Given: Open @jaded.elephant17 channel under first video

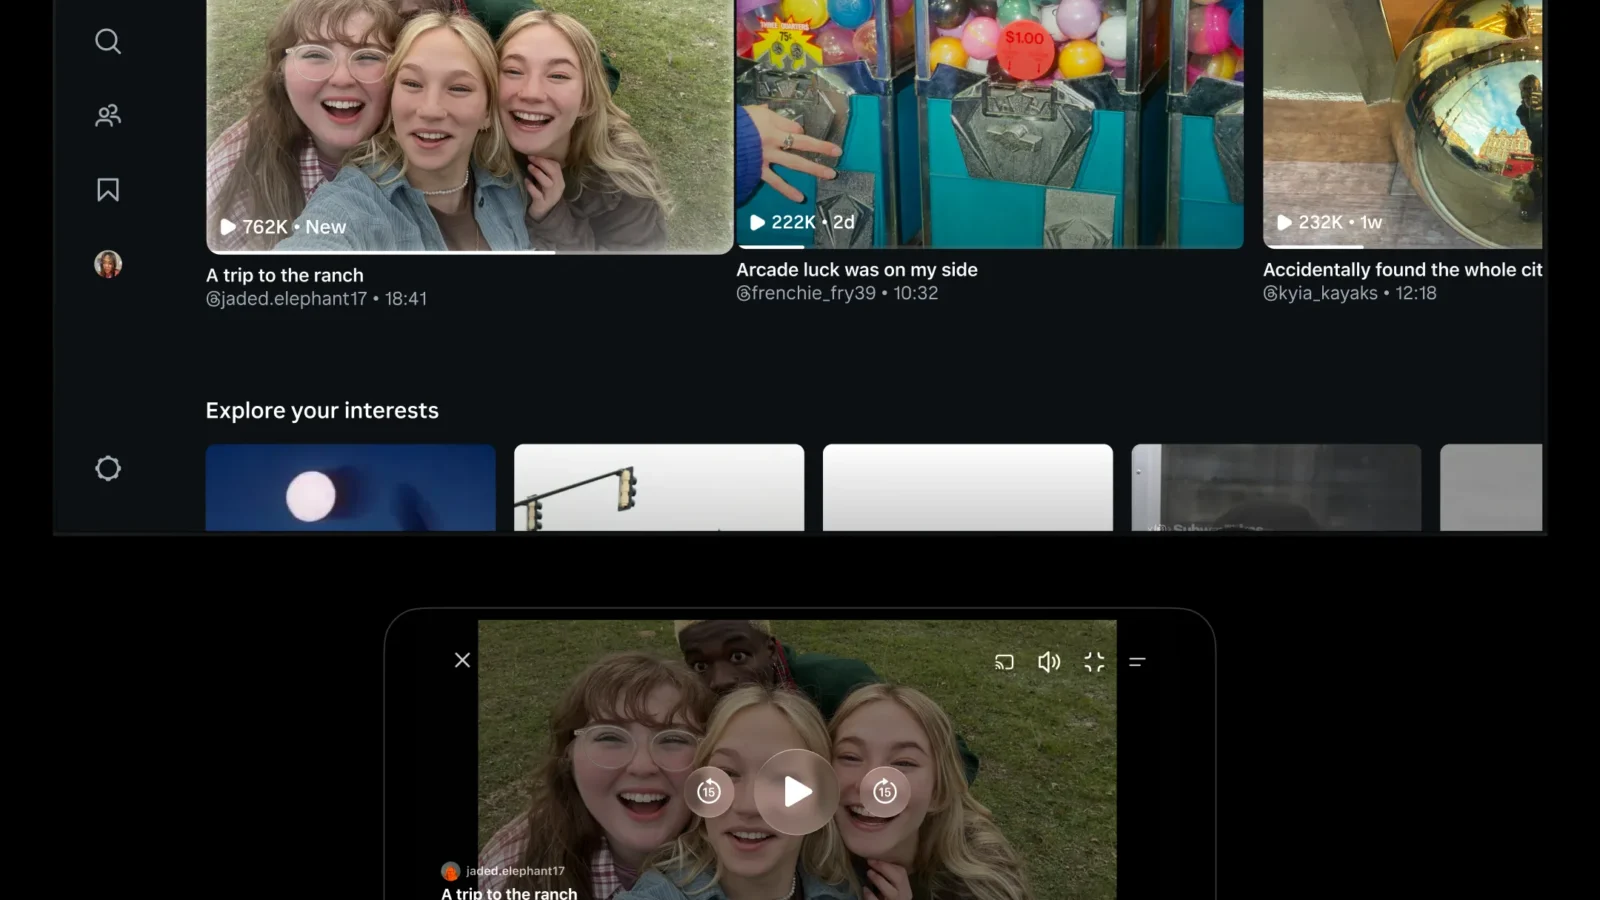Looking at the screenshot, I should point(286,298).
